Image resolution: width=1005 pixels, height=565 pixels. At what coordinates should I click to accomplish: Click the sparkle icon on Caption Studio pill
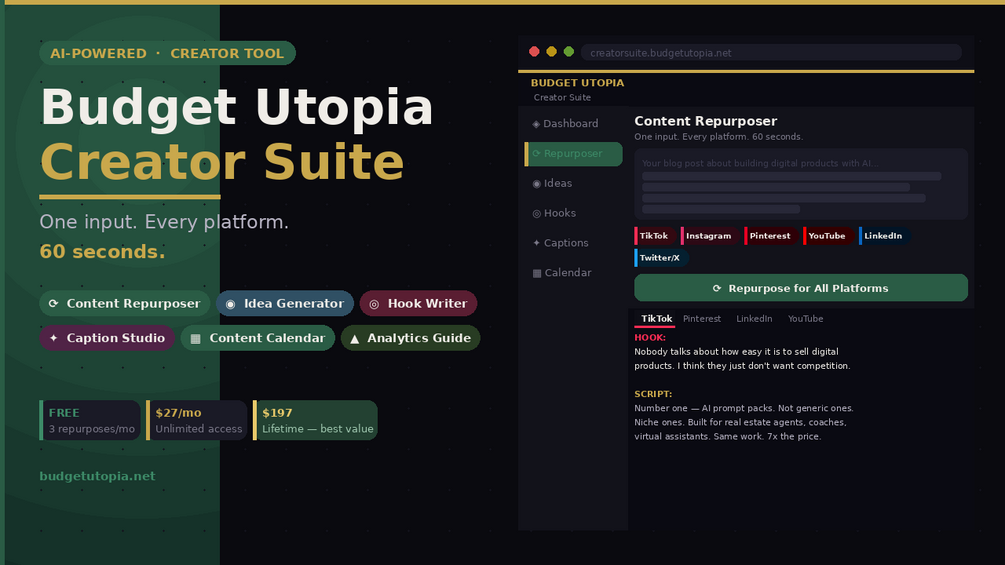point(54,338)
